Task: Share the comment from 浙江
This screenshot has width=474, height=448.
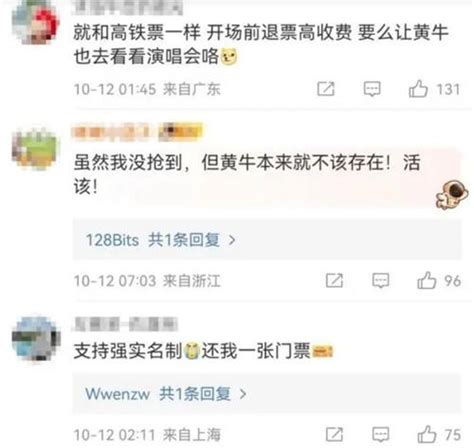Action: [334, 280]
